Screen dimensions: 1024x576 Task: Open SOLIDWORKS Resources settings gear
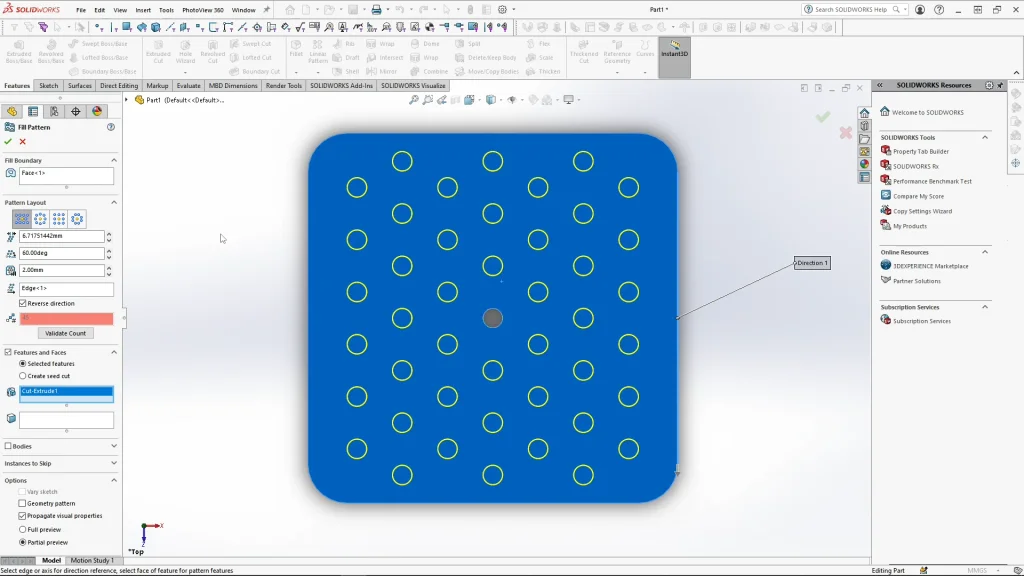pos(989,85)
